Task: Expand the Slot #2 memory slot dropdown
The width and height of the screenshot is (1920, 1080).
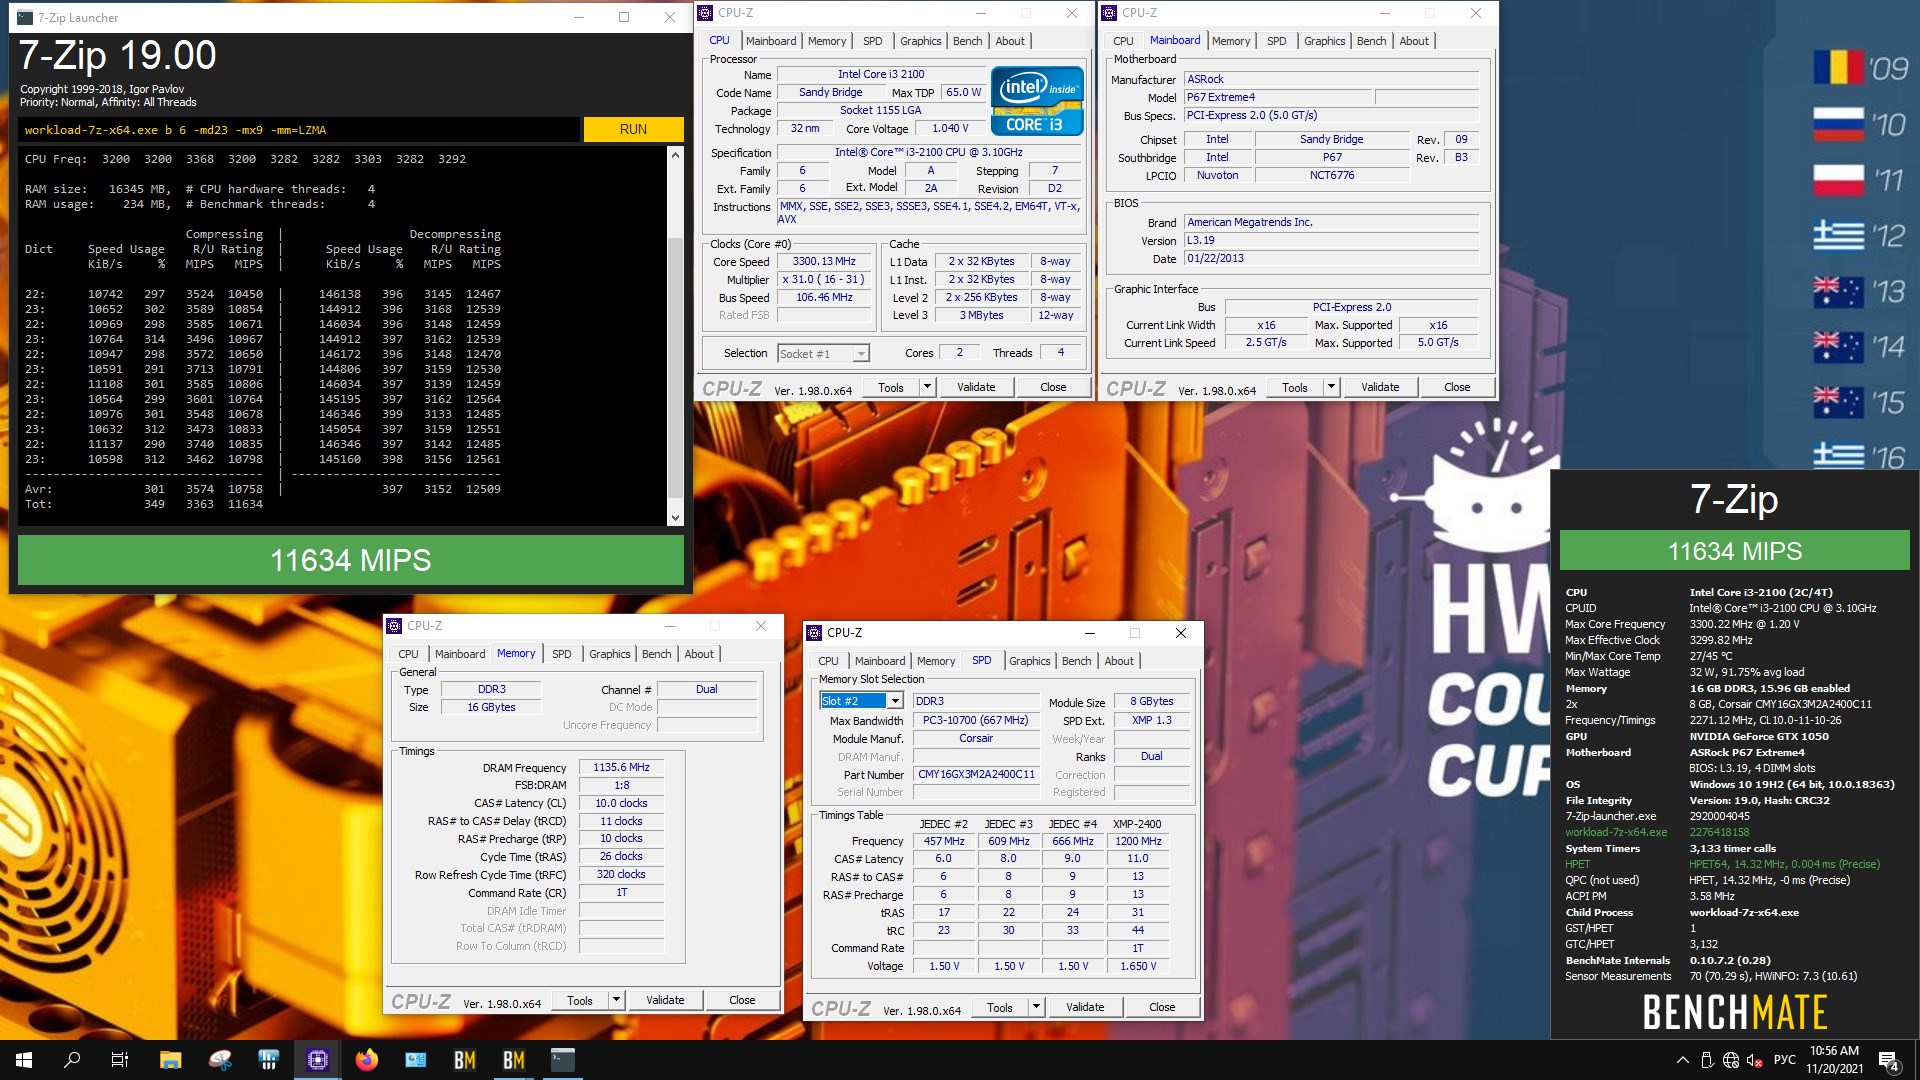Action: 896,701
